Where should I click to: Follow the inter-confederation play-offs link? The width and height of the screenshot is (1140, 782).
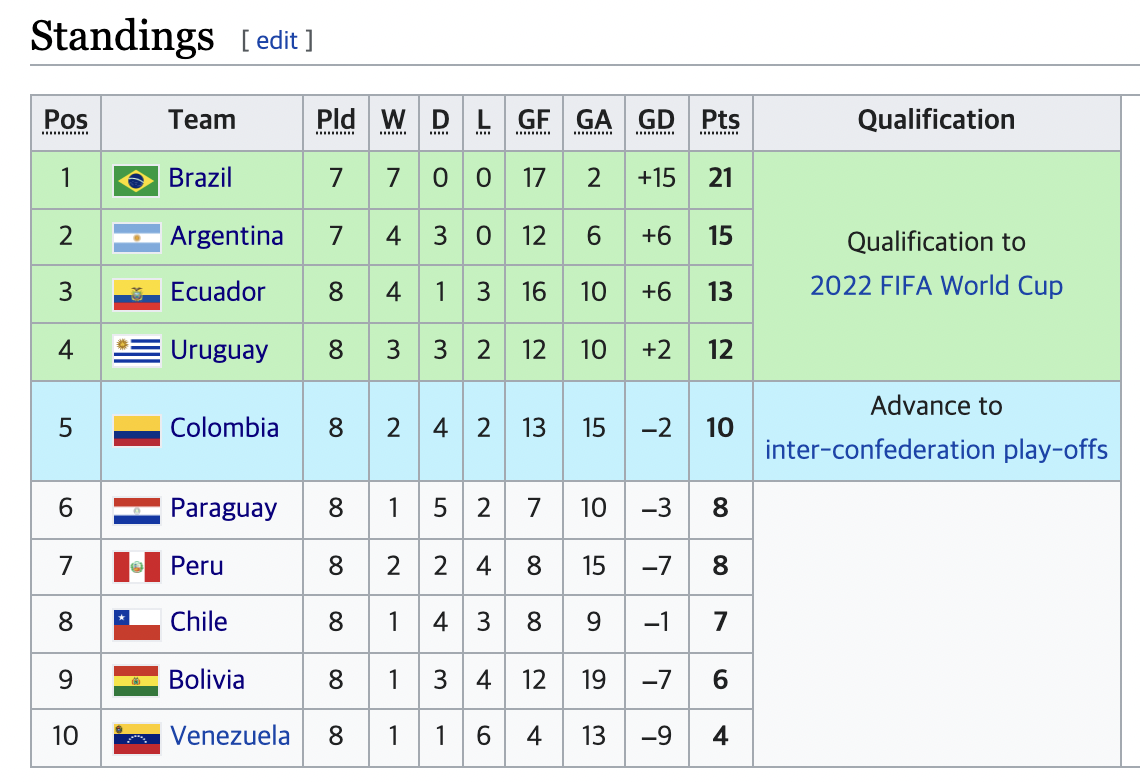936,450
